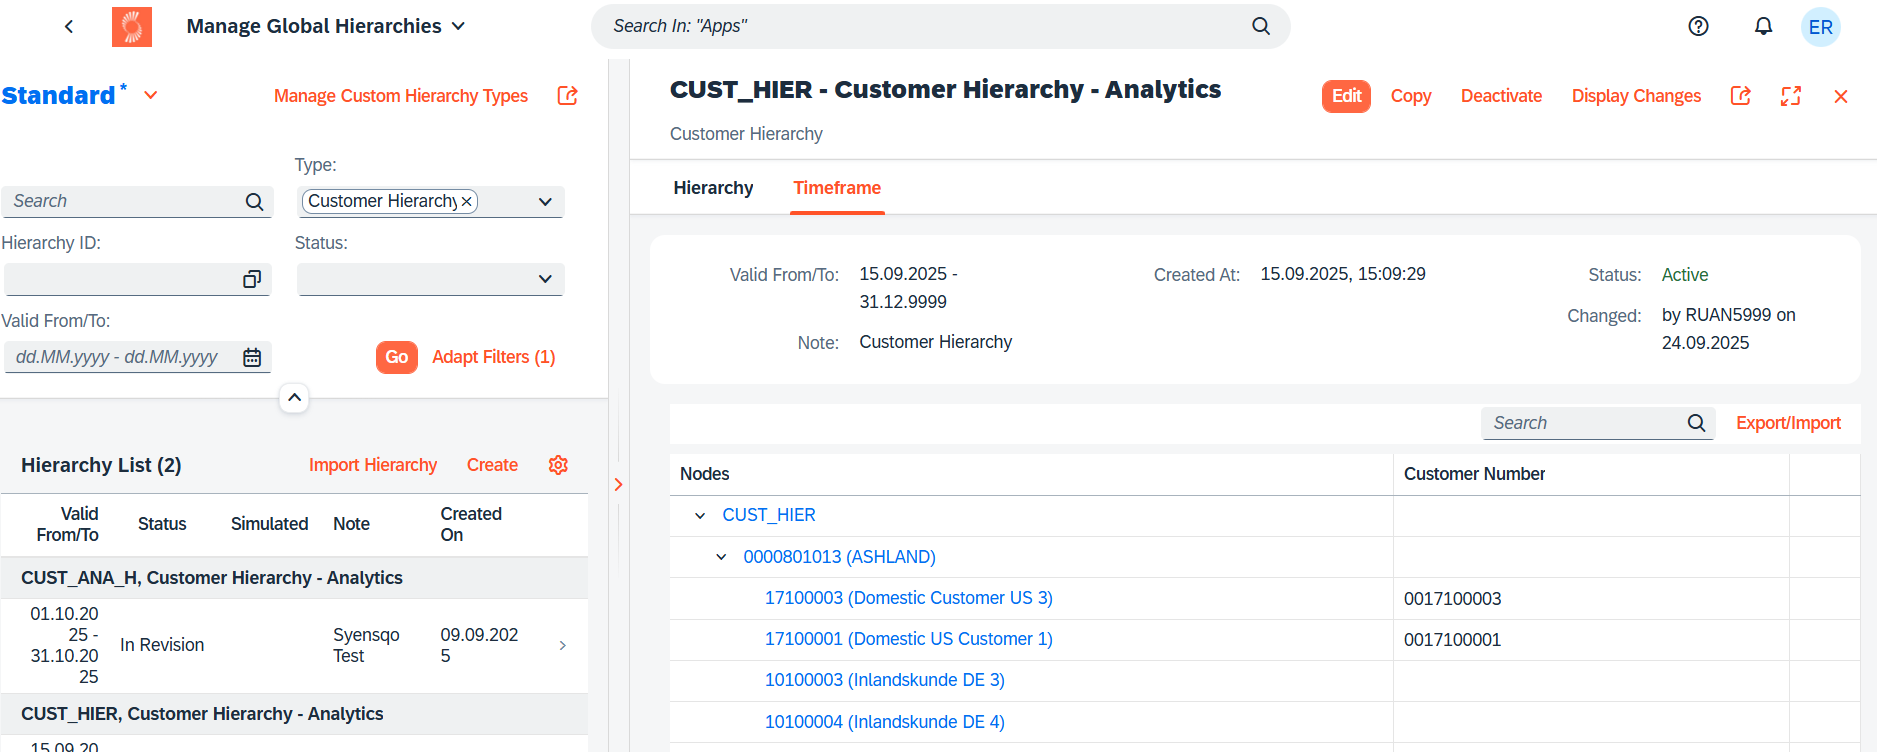This screenshot has width=1877, height=752.
Task: Click Adapt Filters (1)
Action: point(493,357)
